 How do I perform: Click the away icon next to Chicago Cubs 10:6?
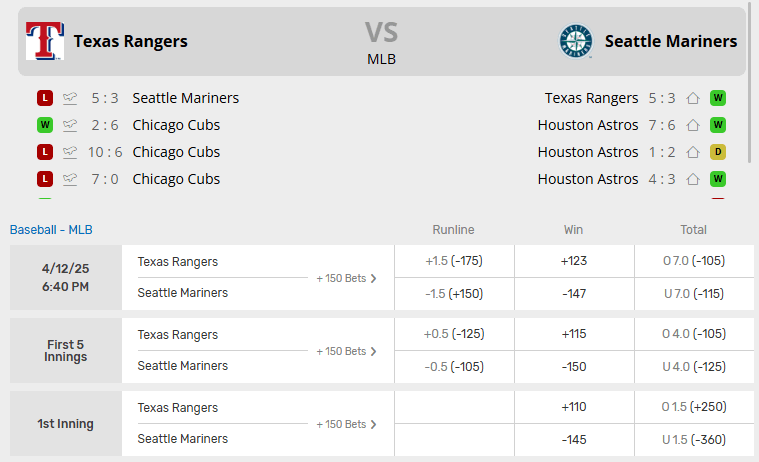tap(69, 152)
